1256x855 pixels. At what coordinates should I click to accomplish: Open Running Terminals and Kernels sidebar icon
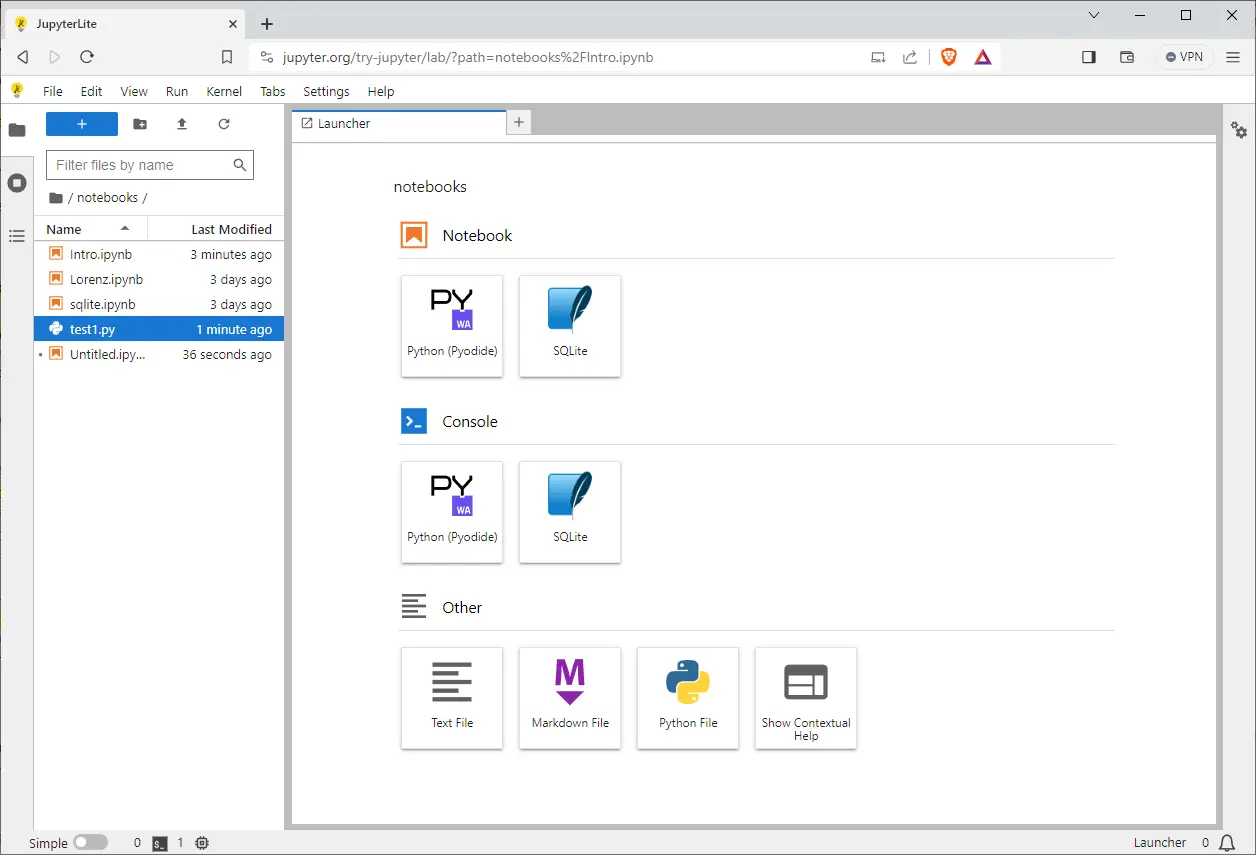tap(17, 183)
